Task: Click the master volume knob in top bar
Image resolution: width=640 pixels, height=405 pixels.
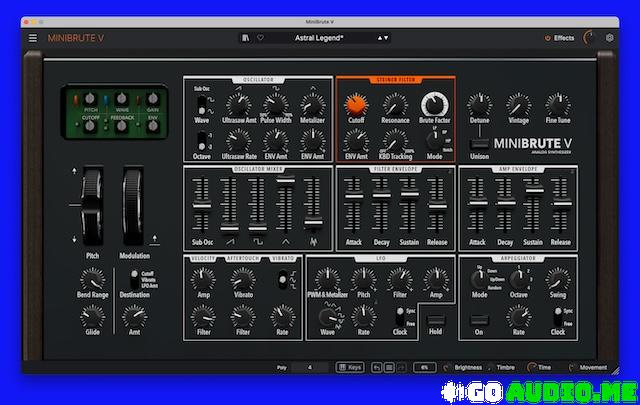Action: 589,38
